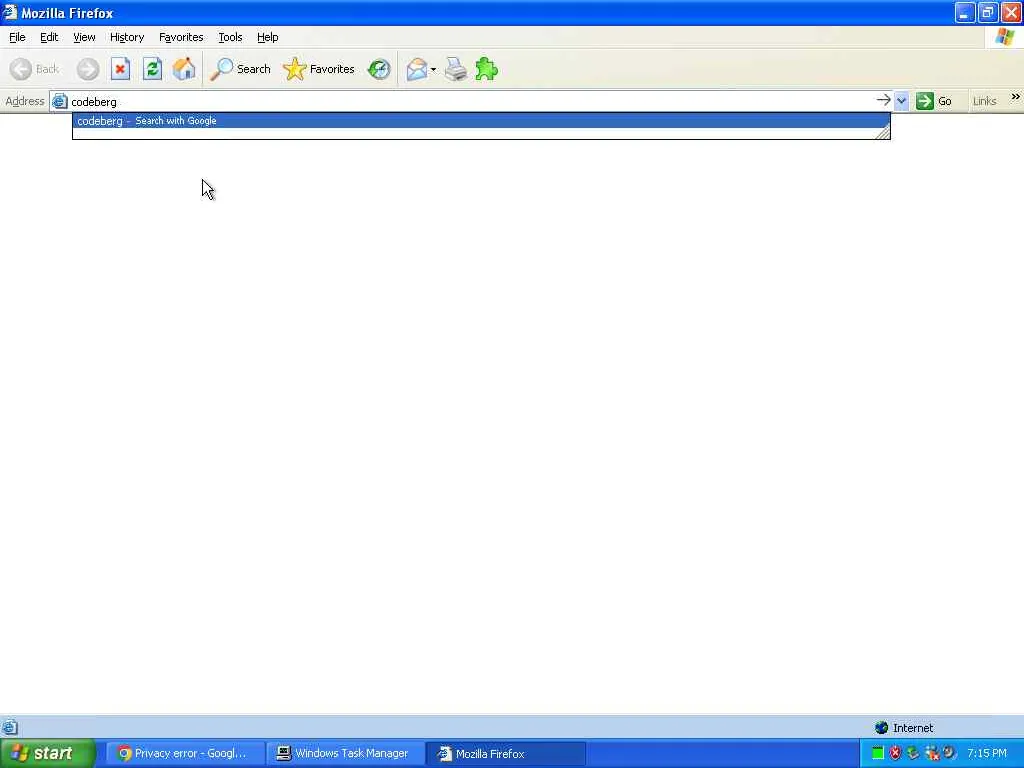Screen dimensions: 1024x768
Task: Switch to Windows Task Manager taskbar button
Action: pyautogui.click(x=345, y=753)
